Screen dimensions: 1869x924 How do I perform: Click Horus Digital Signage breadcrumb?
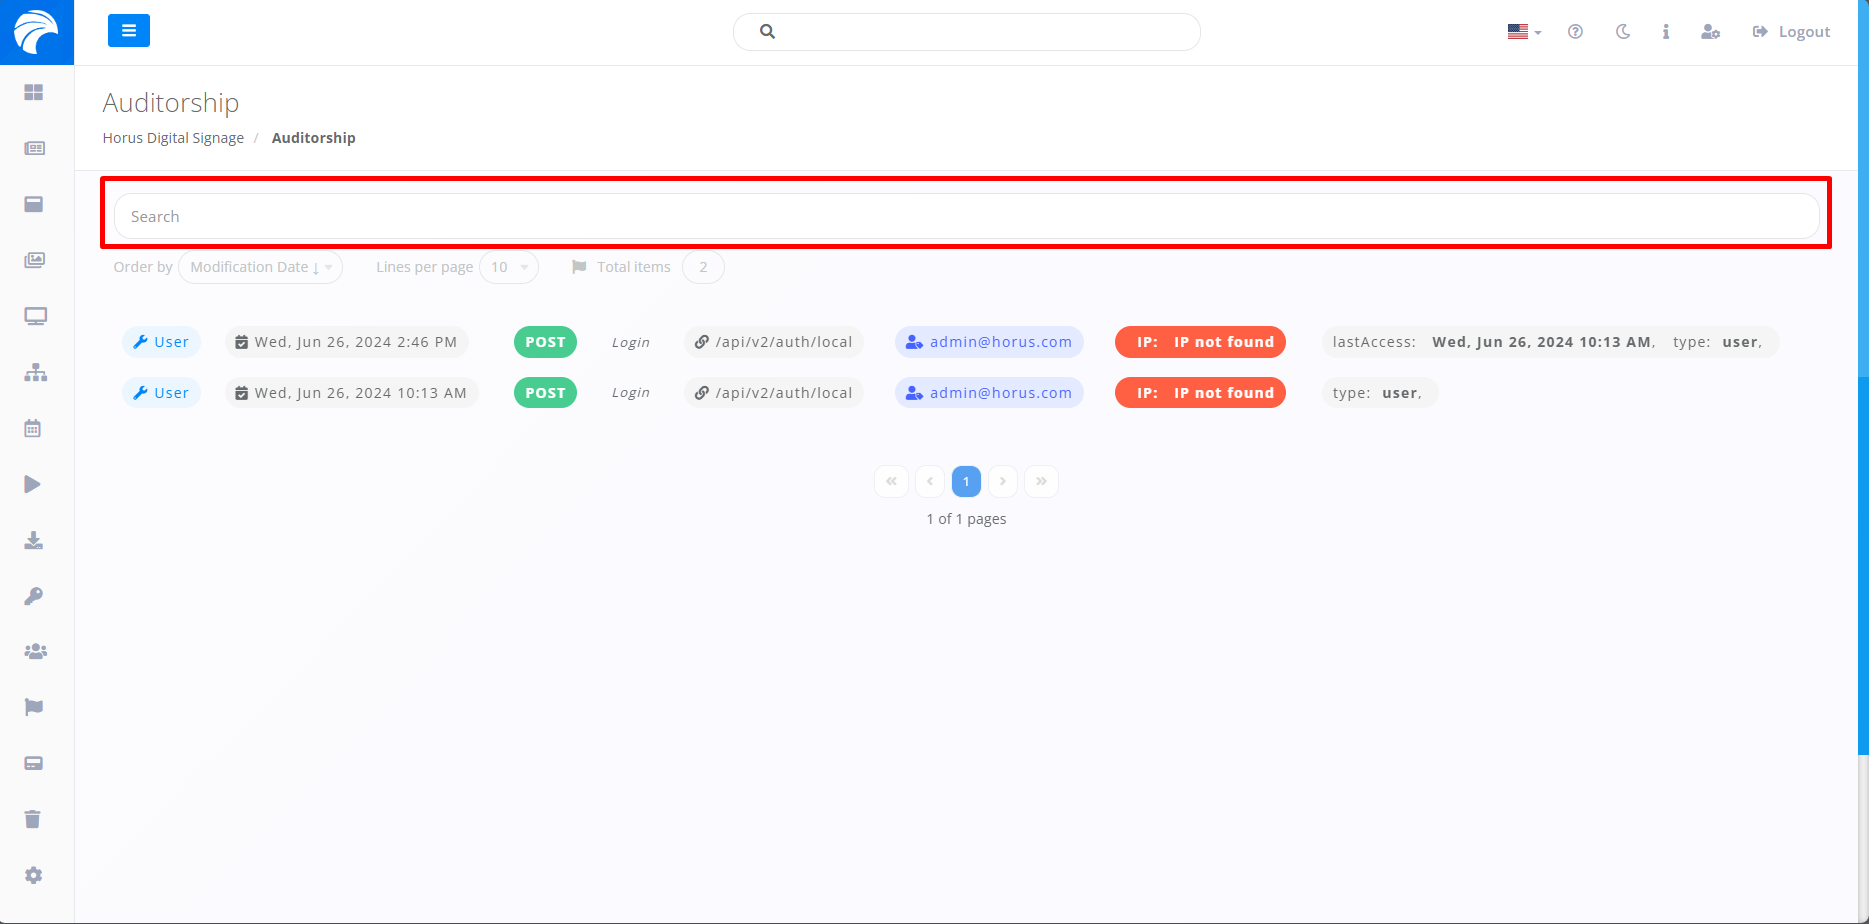pyautogui.click(x=173, y=138)
